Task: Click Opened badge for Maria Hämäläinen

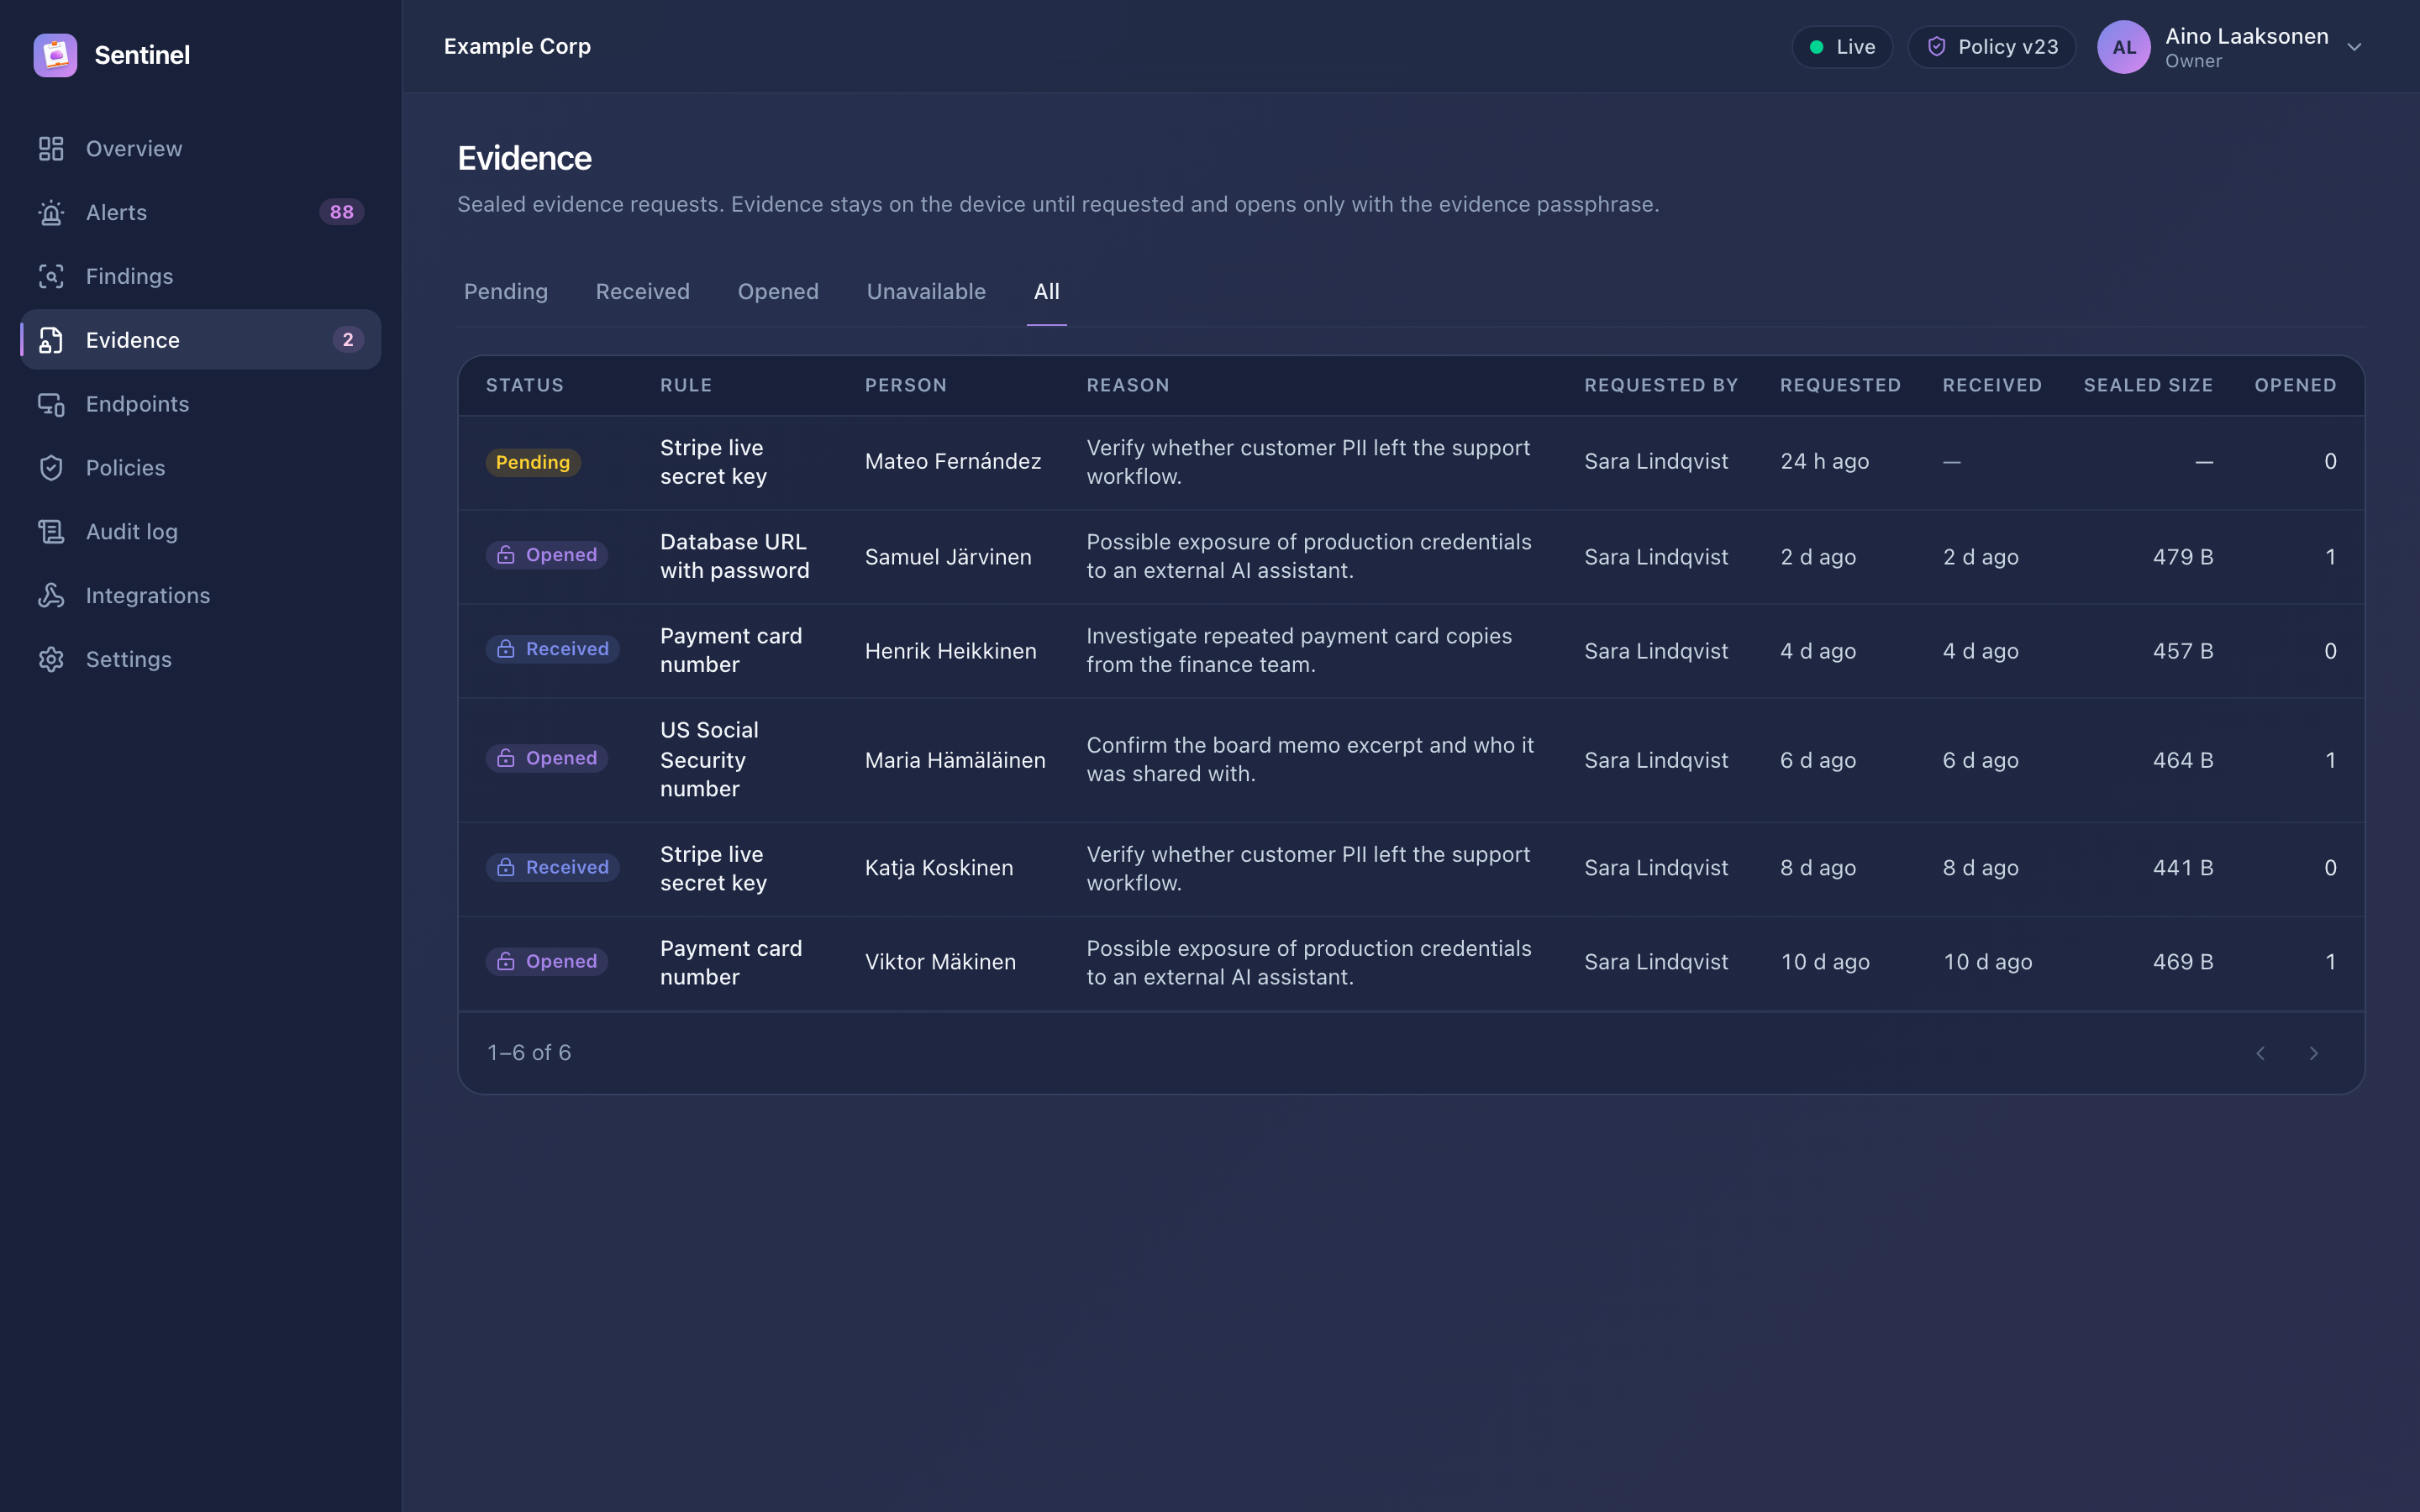Action: [547, 758]
